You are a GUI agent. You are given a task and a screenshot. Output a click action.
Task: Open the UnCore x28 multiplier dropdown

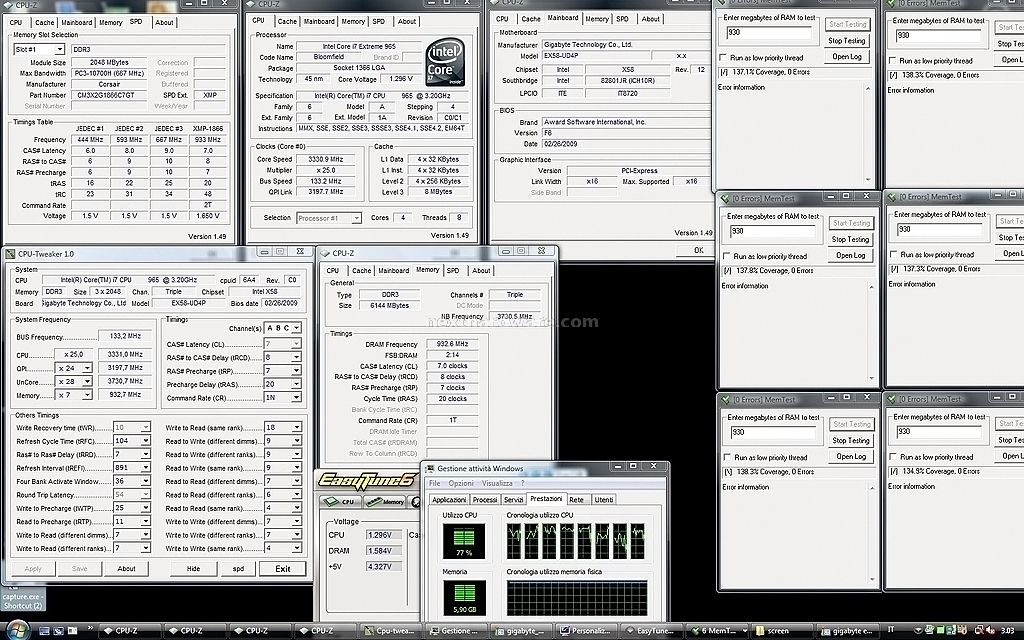pos(87,382)
